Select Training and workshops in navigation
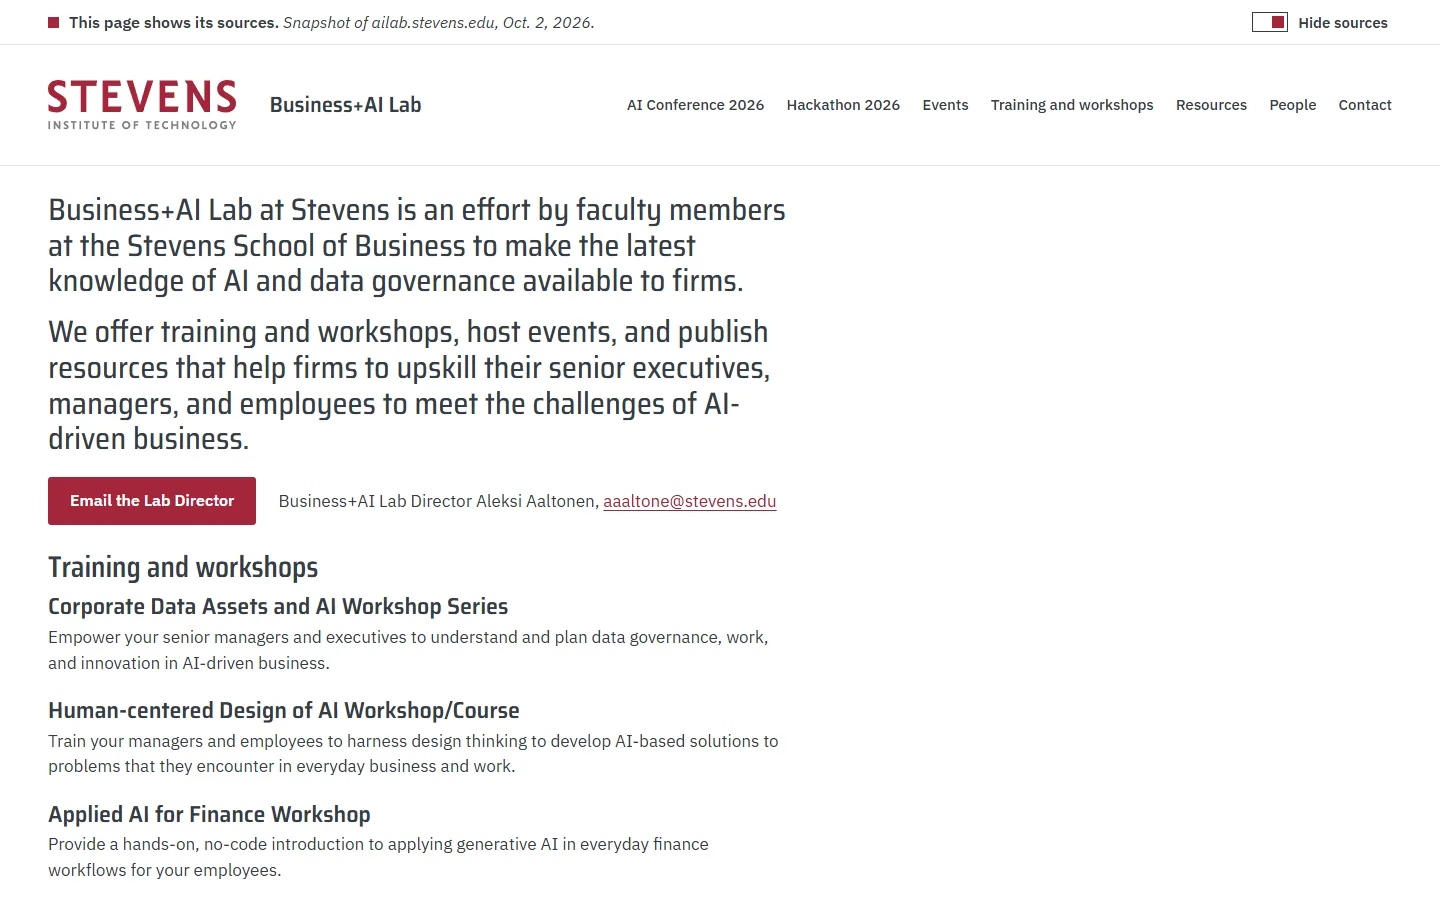 pos(1072,105)
